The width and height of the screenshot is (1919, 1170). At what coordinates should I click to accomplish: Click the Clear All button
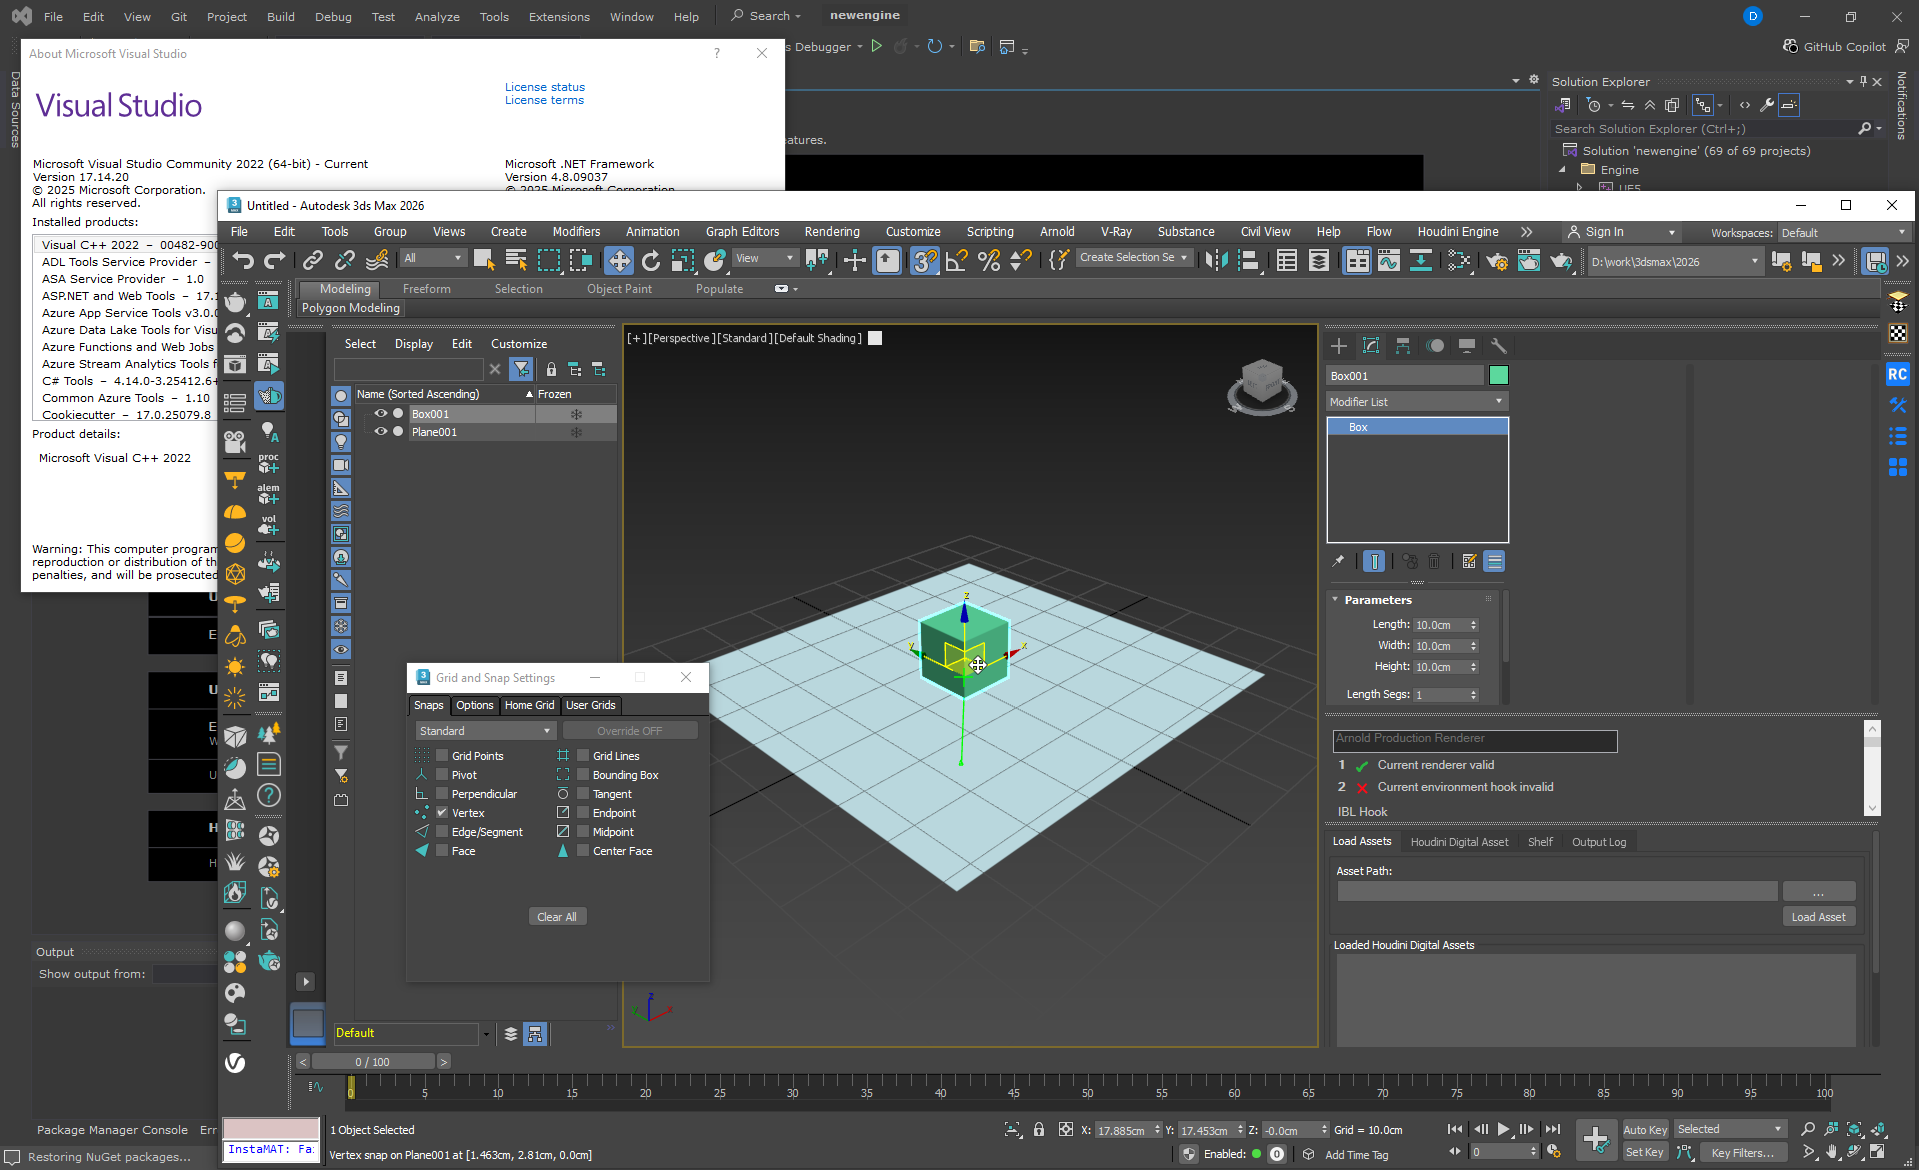(x=556, y=917)
